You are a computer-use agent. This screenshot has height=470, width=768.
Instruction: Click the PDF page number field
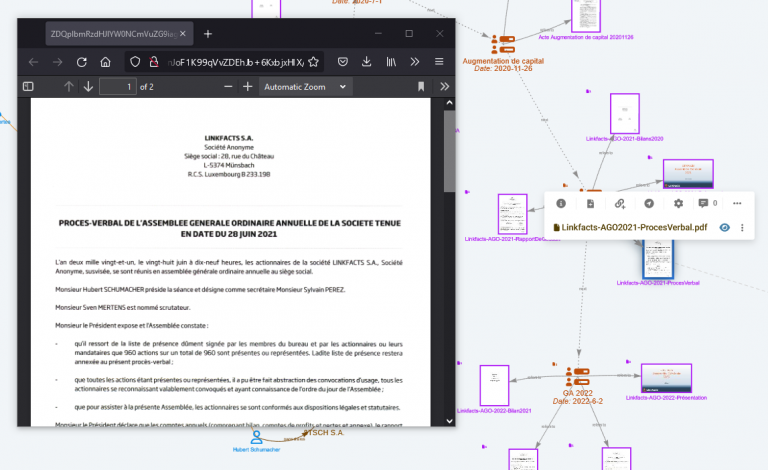click(x=118, y=87)
